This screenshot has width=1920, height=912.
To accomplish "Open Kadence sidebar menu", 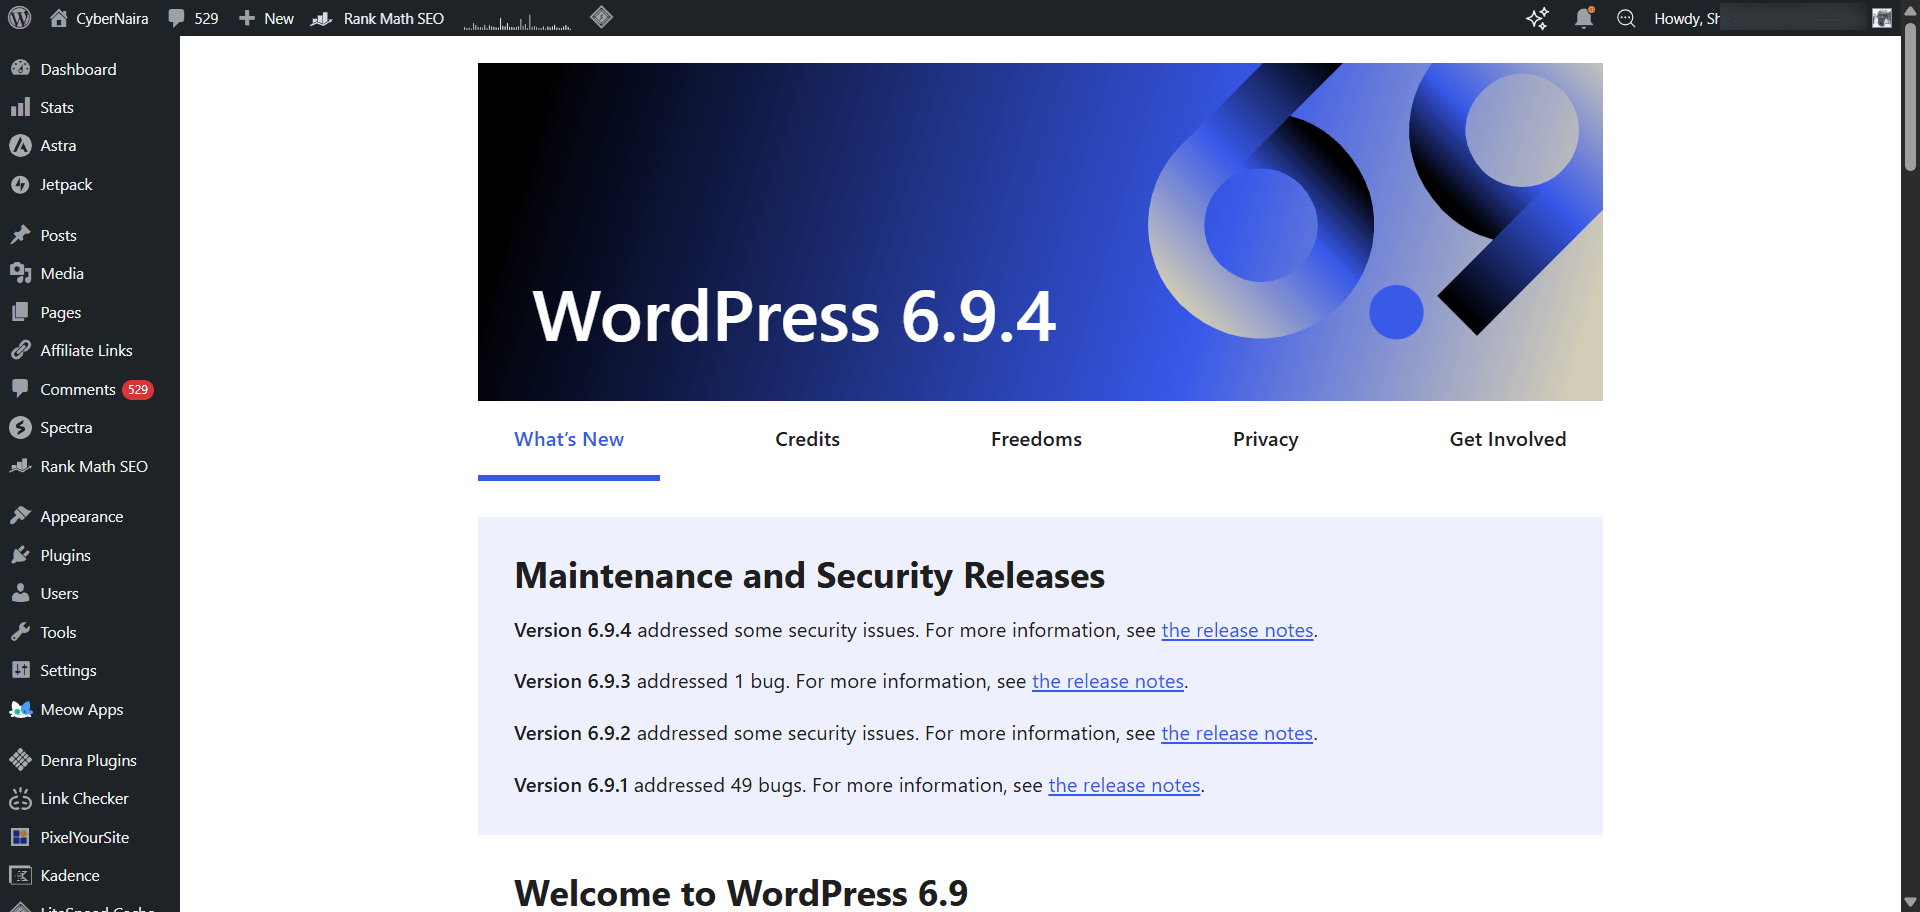I will [90, 875].
